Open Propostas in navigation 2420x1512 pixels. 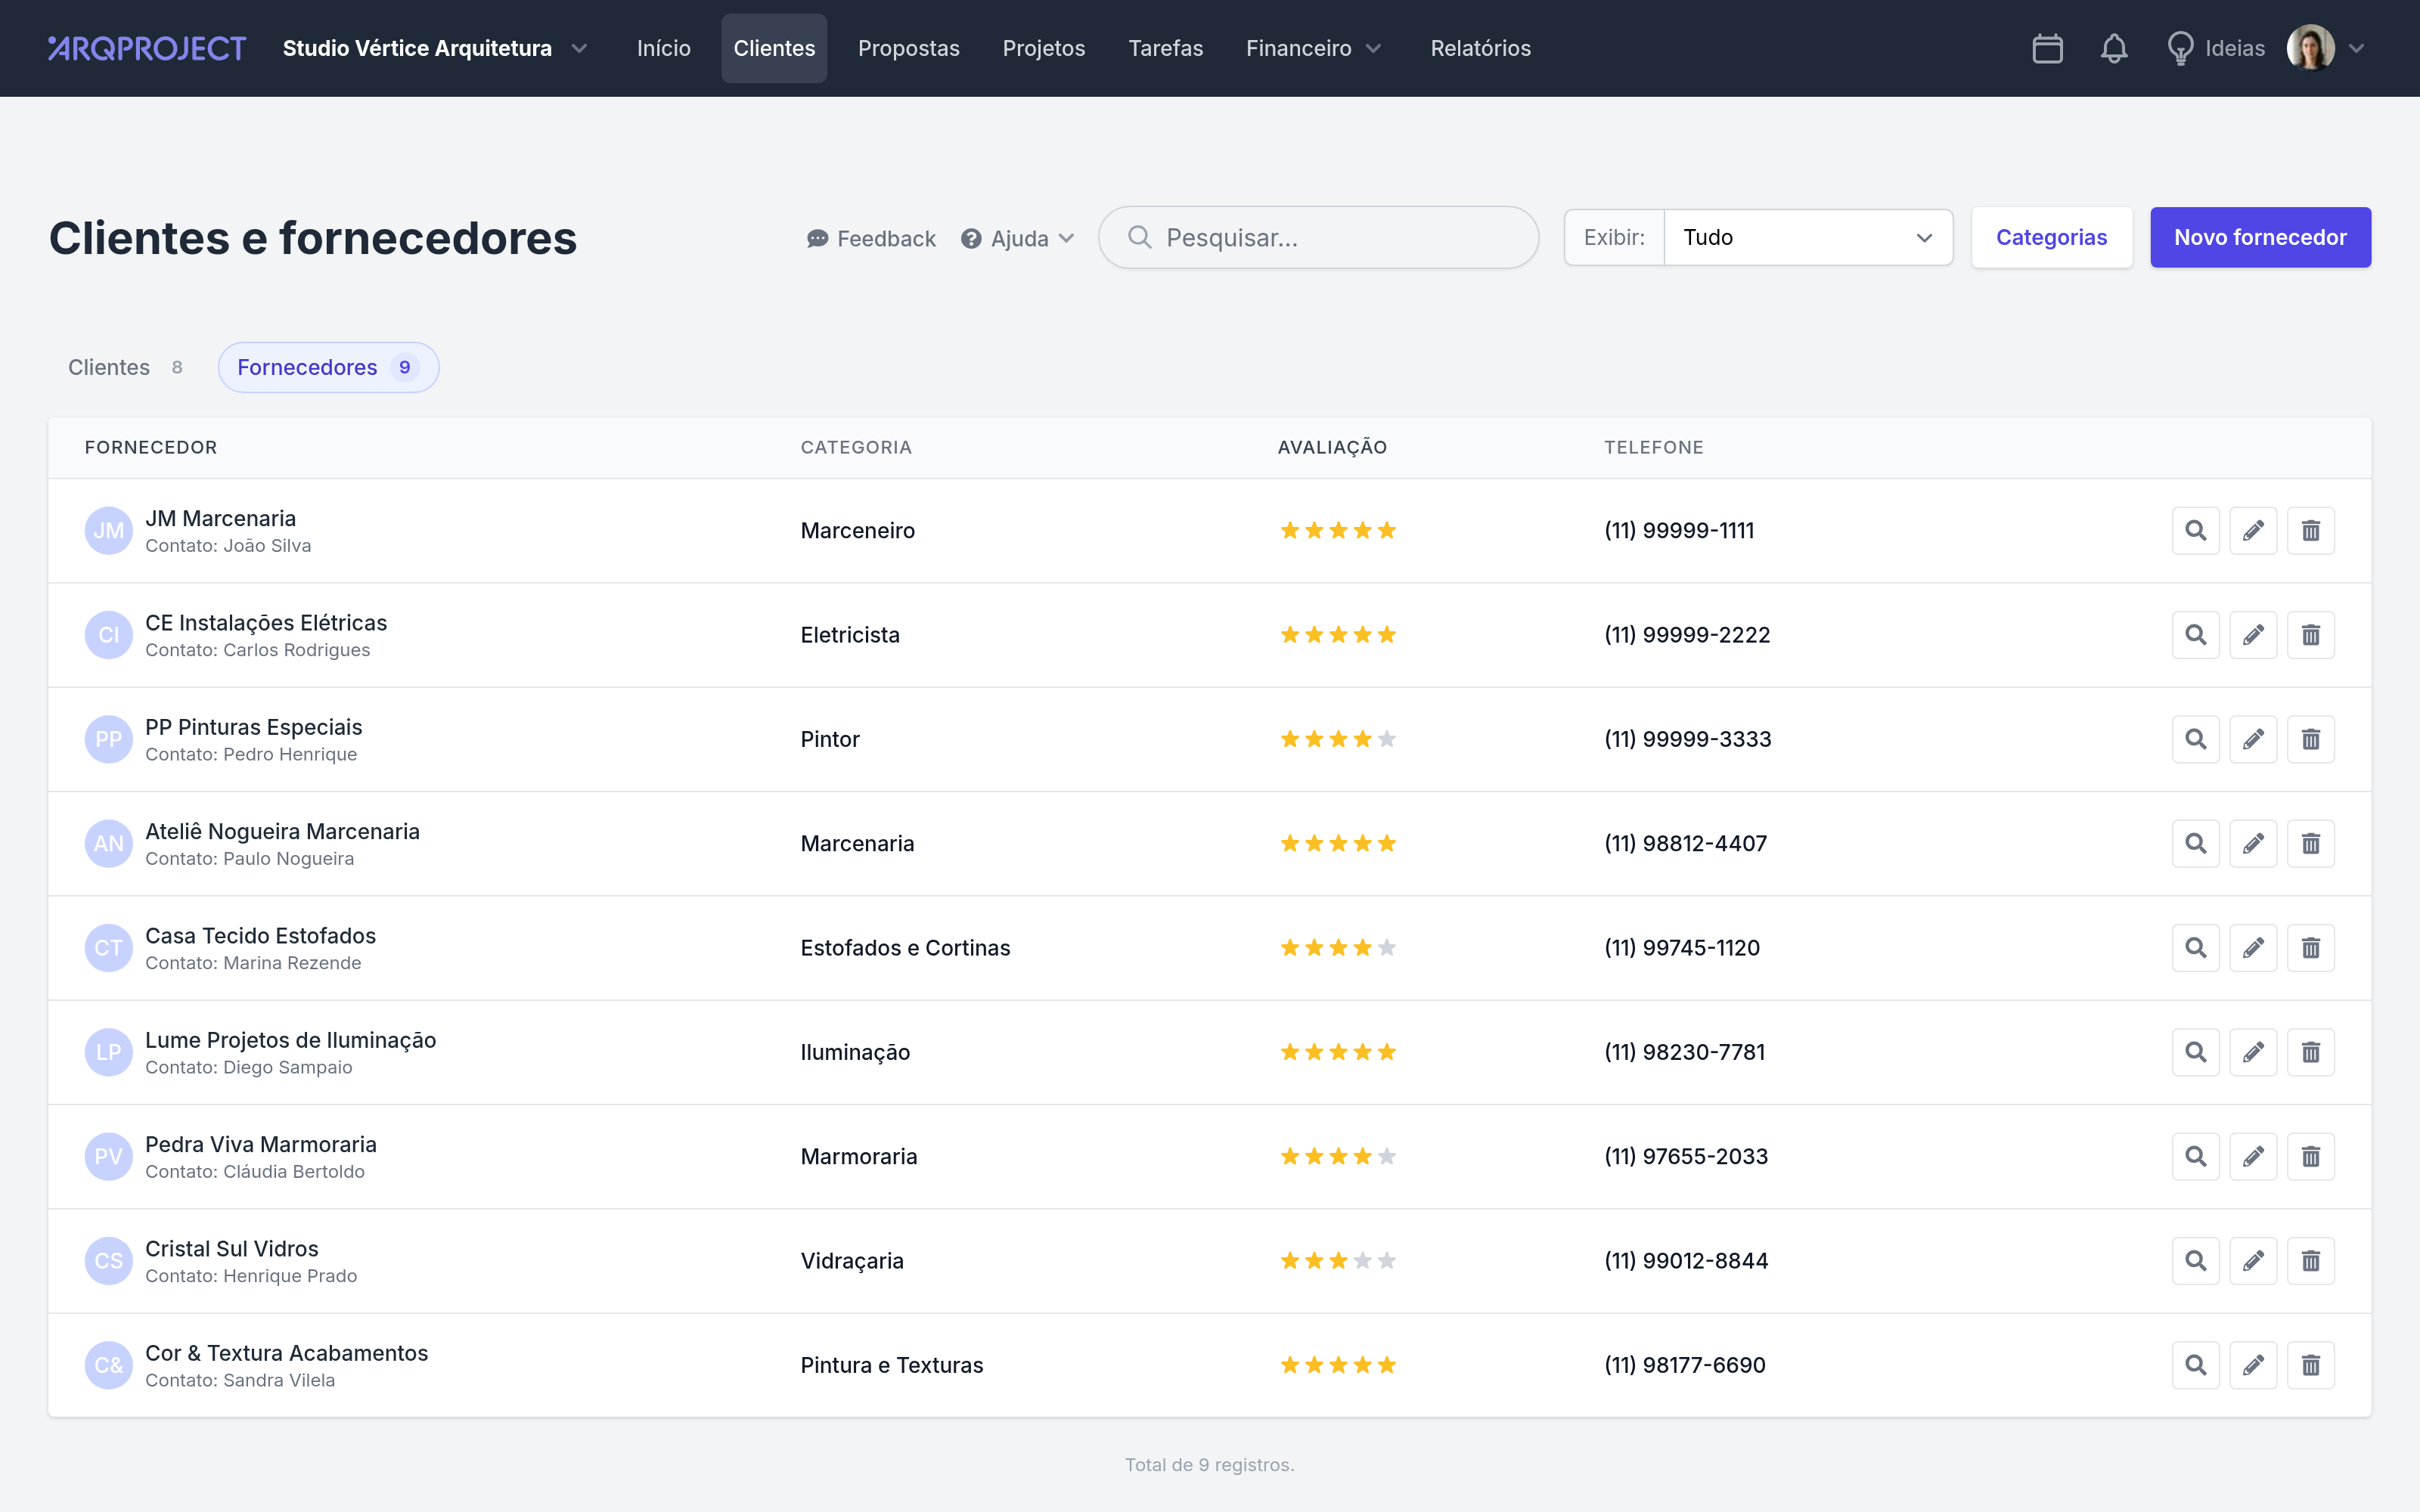click(908, 48)
